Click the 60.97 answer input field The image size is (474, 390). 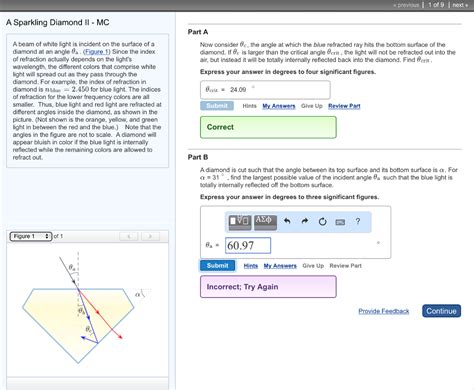click(248, 246)
